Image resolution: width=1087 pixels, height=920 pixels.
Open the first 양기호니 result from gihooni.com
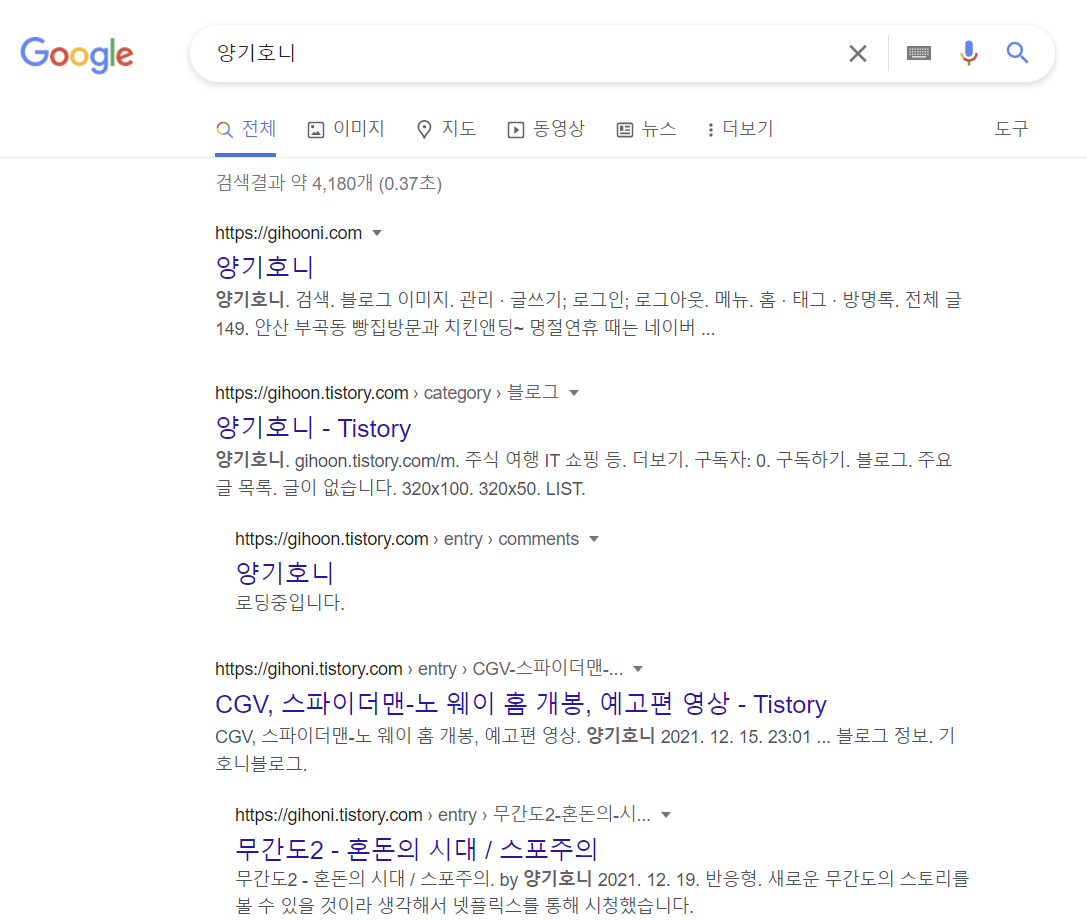pos(265,267)
